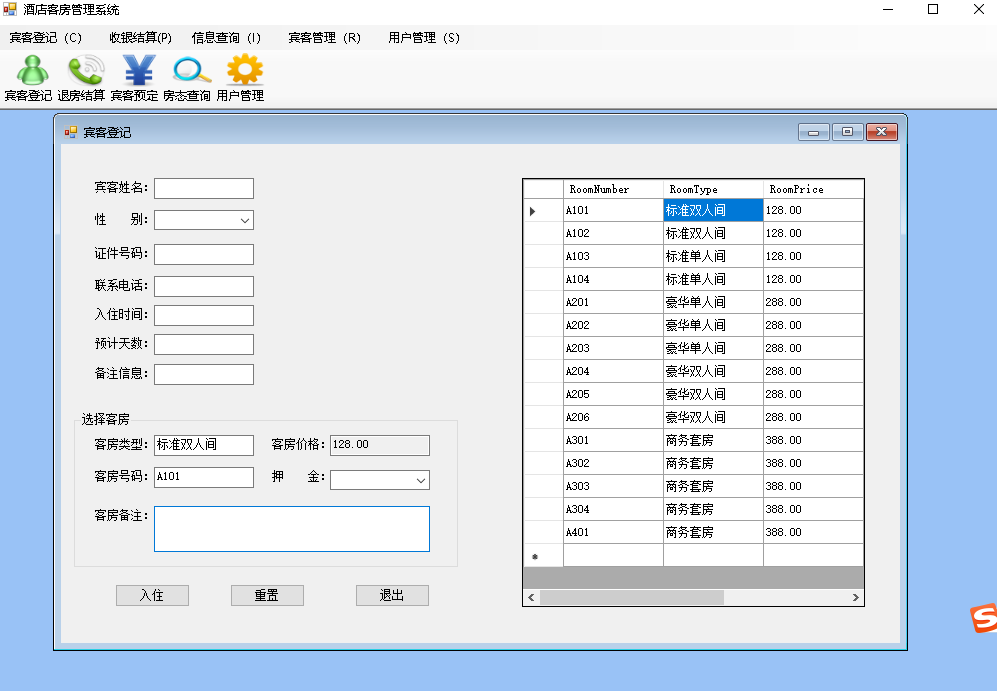
Task: Click the RoomPrice column header
Action: tap(813, 189)
